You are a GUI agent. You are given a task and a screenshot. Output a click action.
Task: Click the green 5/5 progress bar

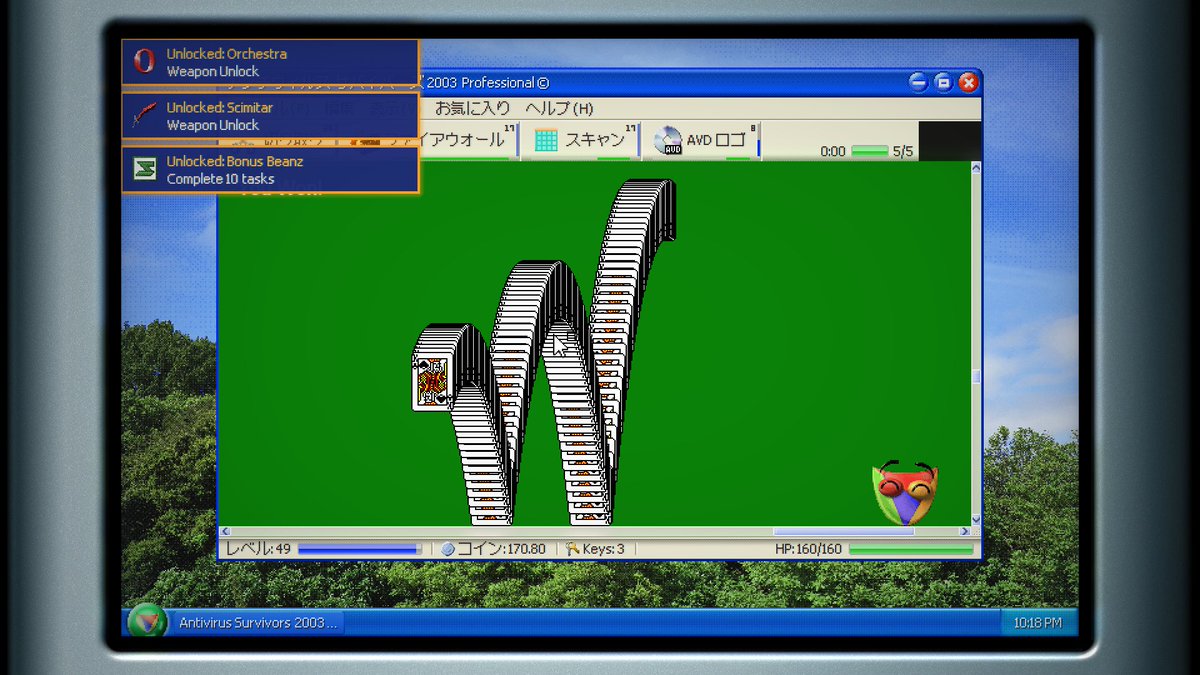pyautogui.click(x=869, y=151)
